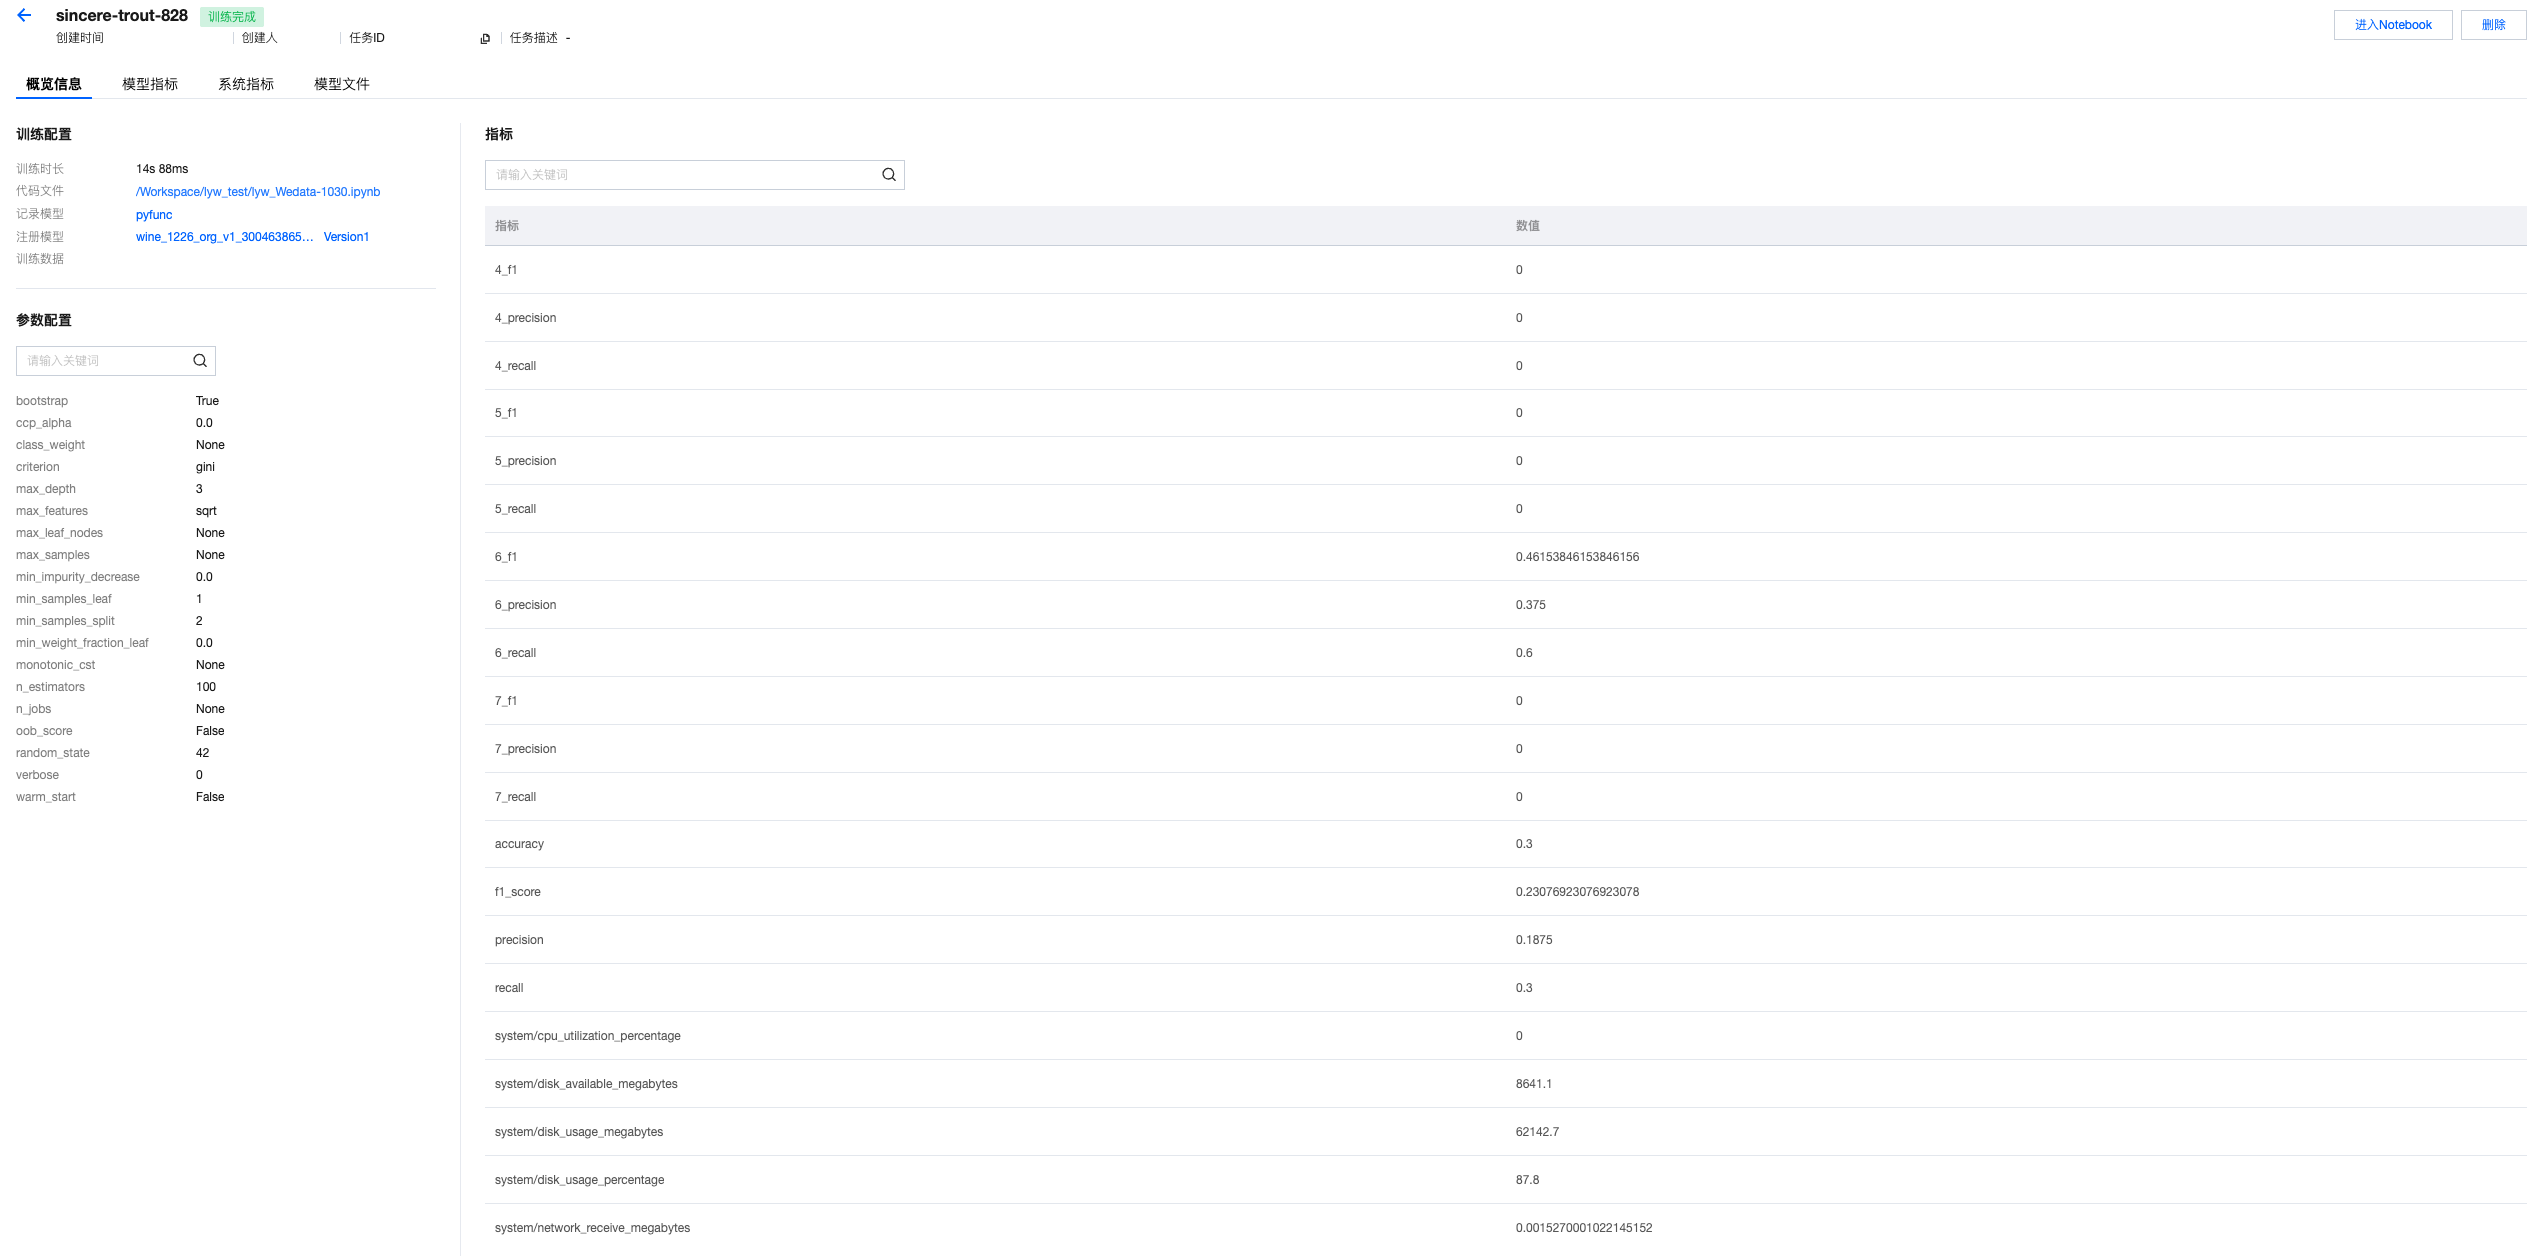Click the blue back arrow icon

(24, 16)
